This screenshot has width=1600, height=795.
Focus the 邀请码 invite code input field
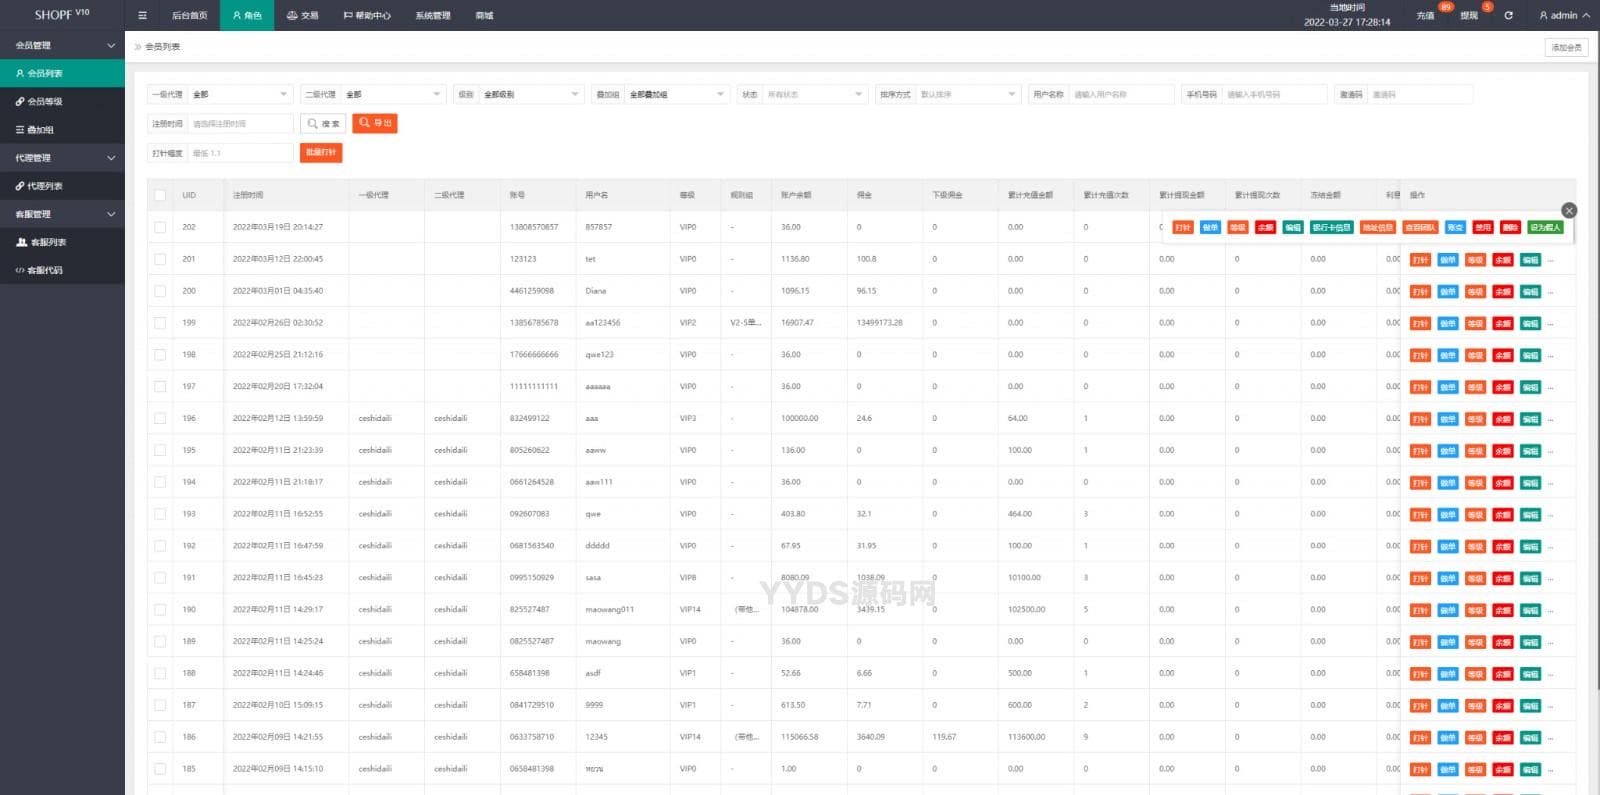click(1420, 94)
